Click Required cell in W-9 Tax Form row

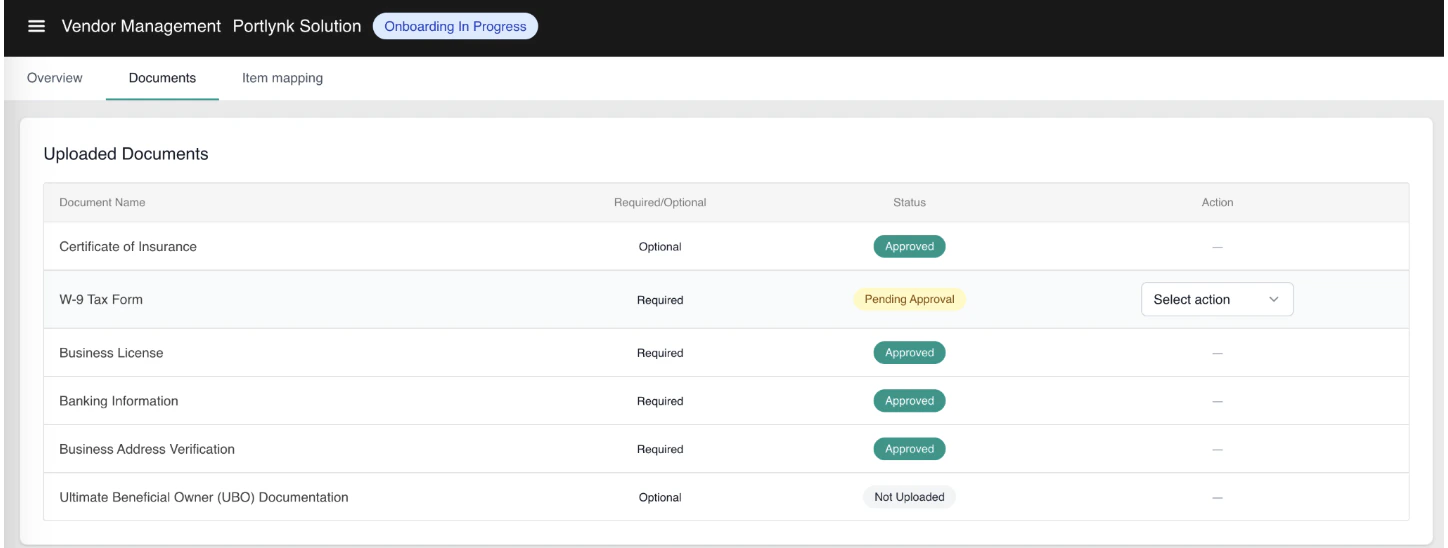pyautogui.click(x=660, y=299)
